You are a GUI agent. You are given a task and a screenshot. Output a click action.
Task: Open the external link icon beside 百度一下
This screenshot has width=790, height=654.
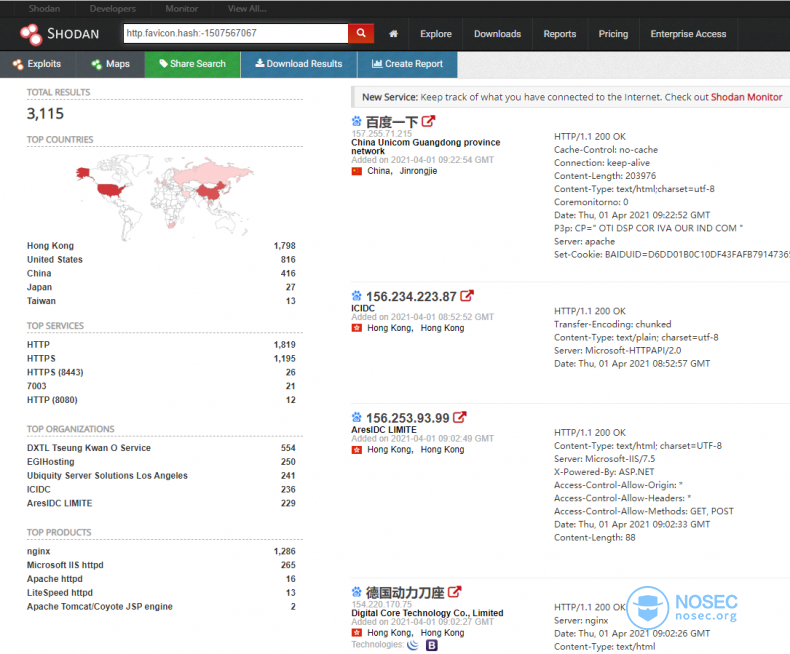tap(428, 121)
